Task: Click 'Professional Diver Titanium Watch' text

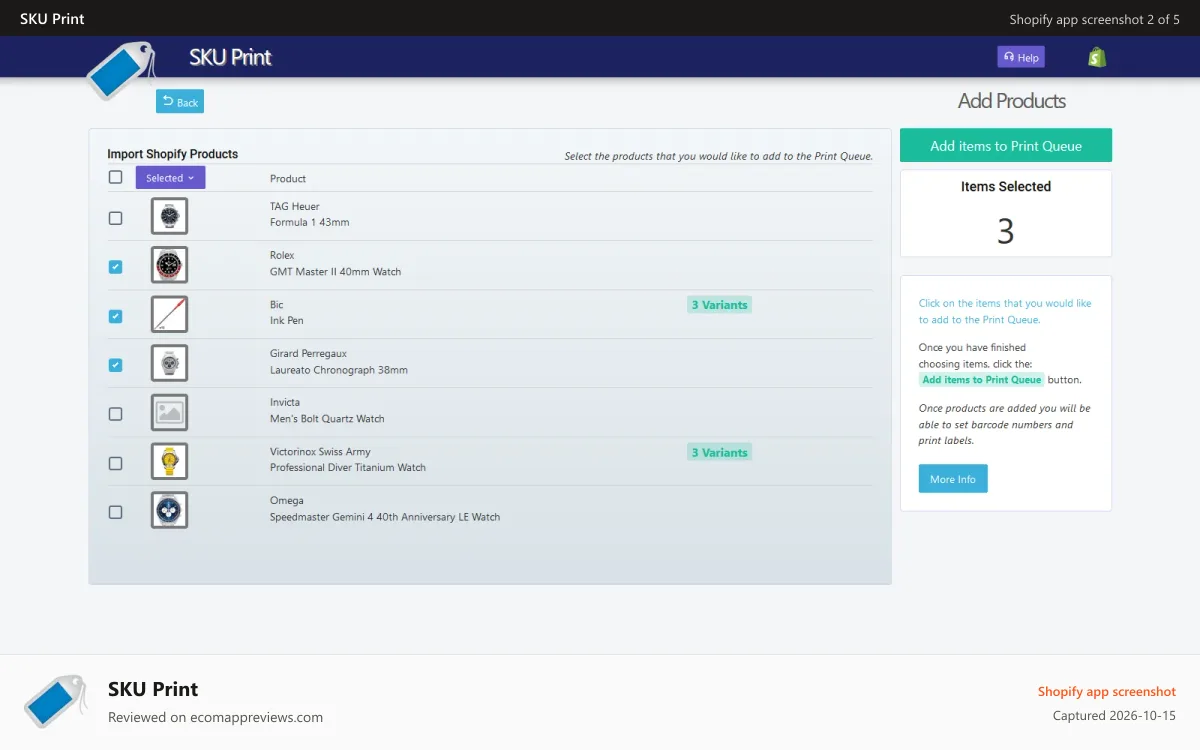Action: (348, 467)
